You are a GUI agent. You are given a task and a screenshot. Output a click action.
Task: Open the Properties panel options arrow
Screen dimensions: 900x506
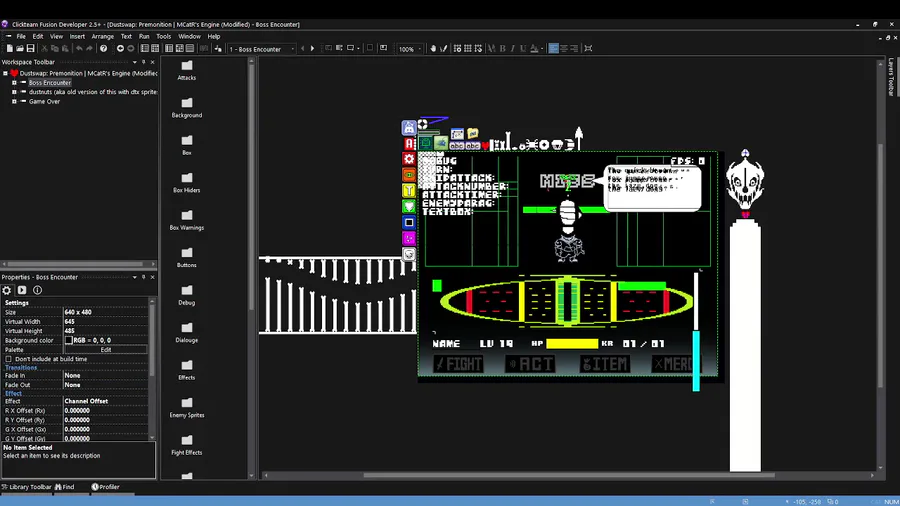[x=134, y=277]
